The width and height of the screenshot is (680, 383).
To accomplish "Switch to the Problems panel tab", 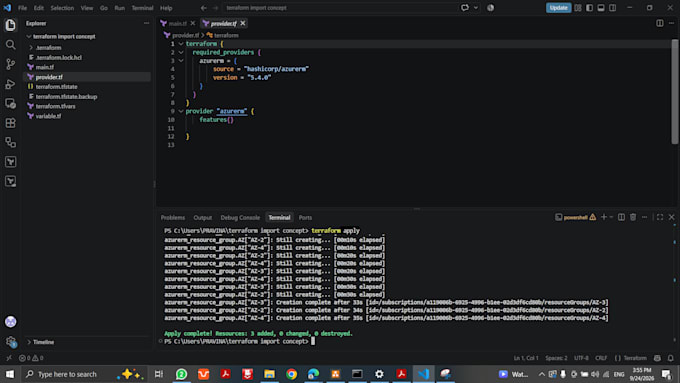I will (173, 218).
